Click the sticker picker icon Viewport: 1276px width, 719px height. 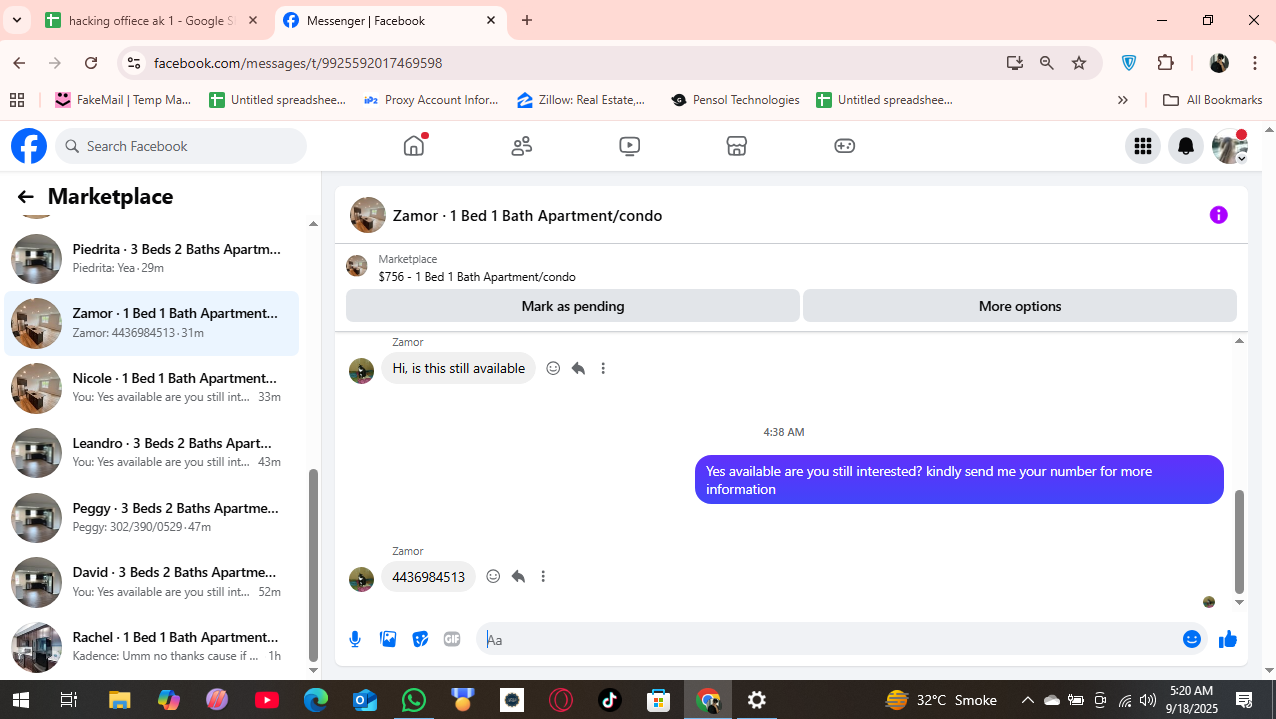(x=420, y=639)
